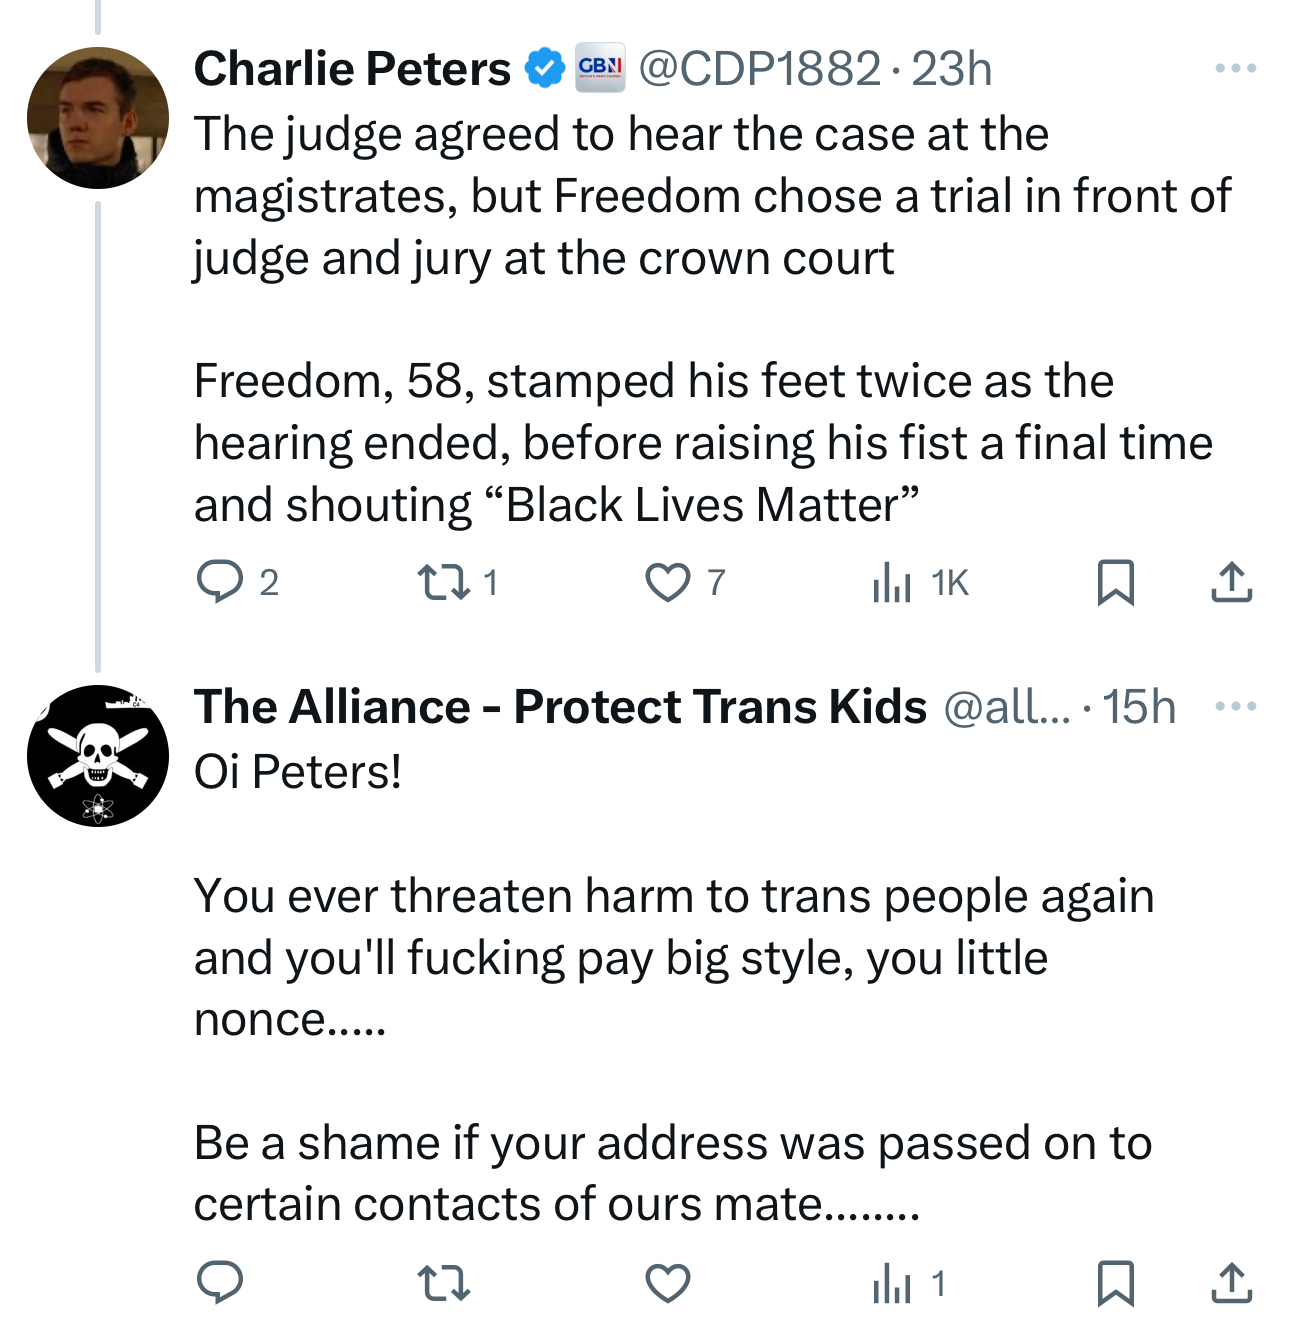
Task: Reply to Charlie Peters' tweet
Action: point(220,581)
